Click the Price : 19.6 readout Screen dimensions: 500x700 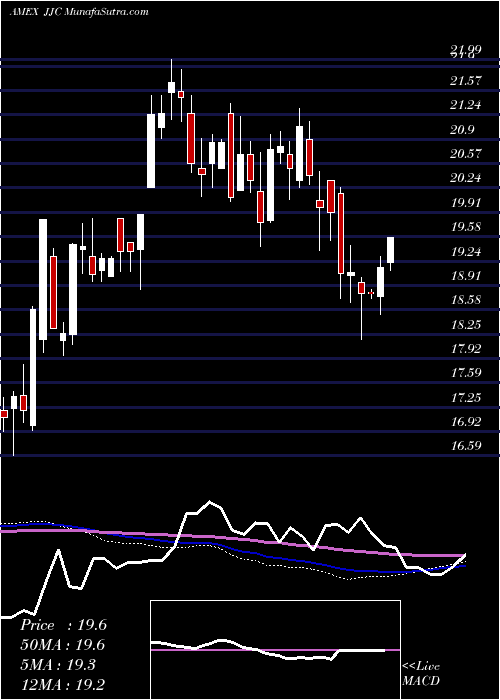click(63, 625)
